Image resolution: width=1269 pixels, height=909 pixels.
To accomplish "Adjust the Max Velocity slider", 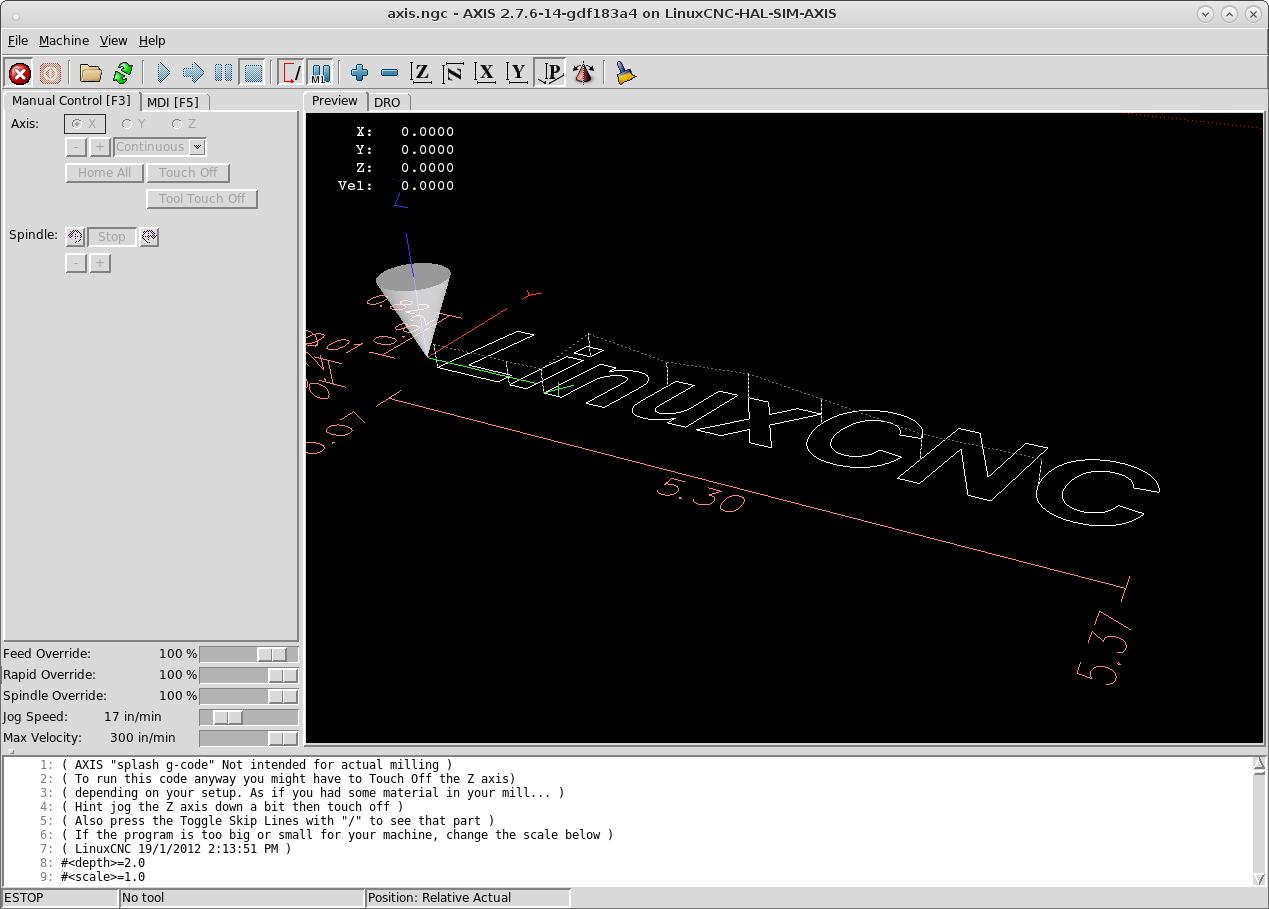I will [x=249, y=738].
